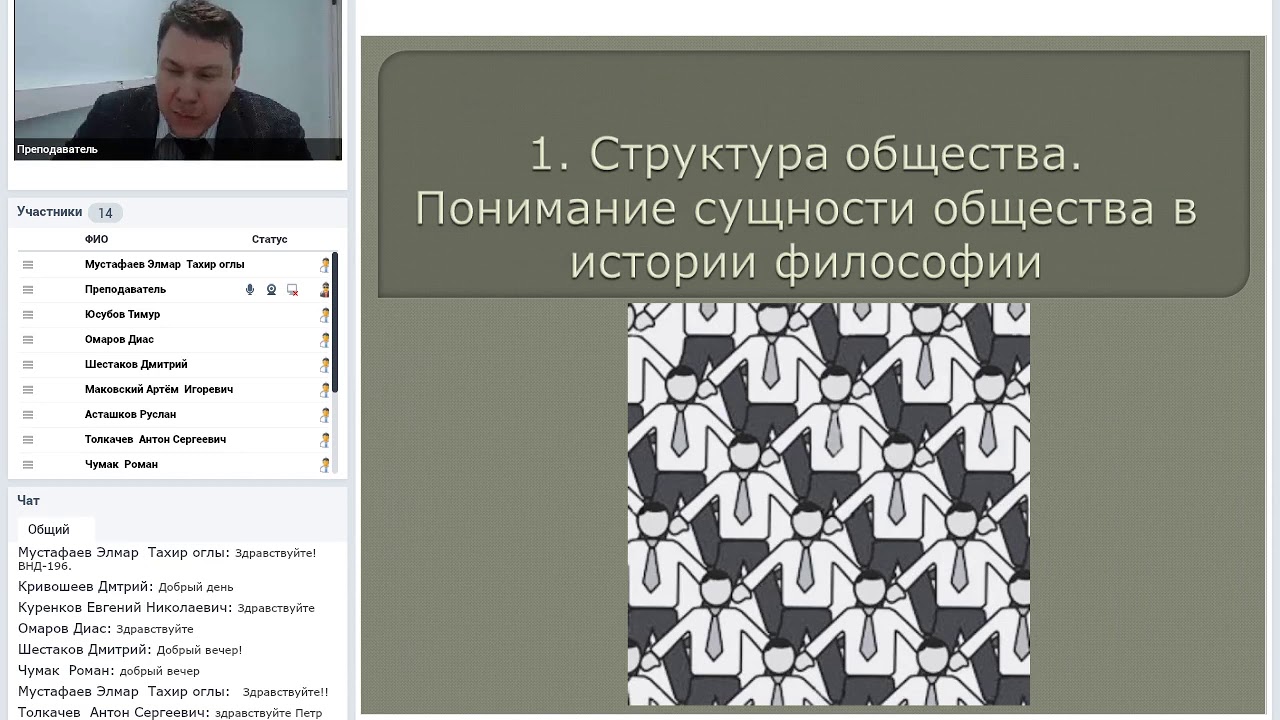The image size is (1280, 720).
Task: Select participant name Асташков Руслан
Action: tap(130, 414)
